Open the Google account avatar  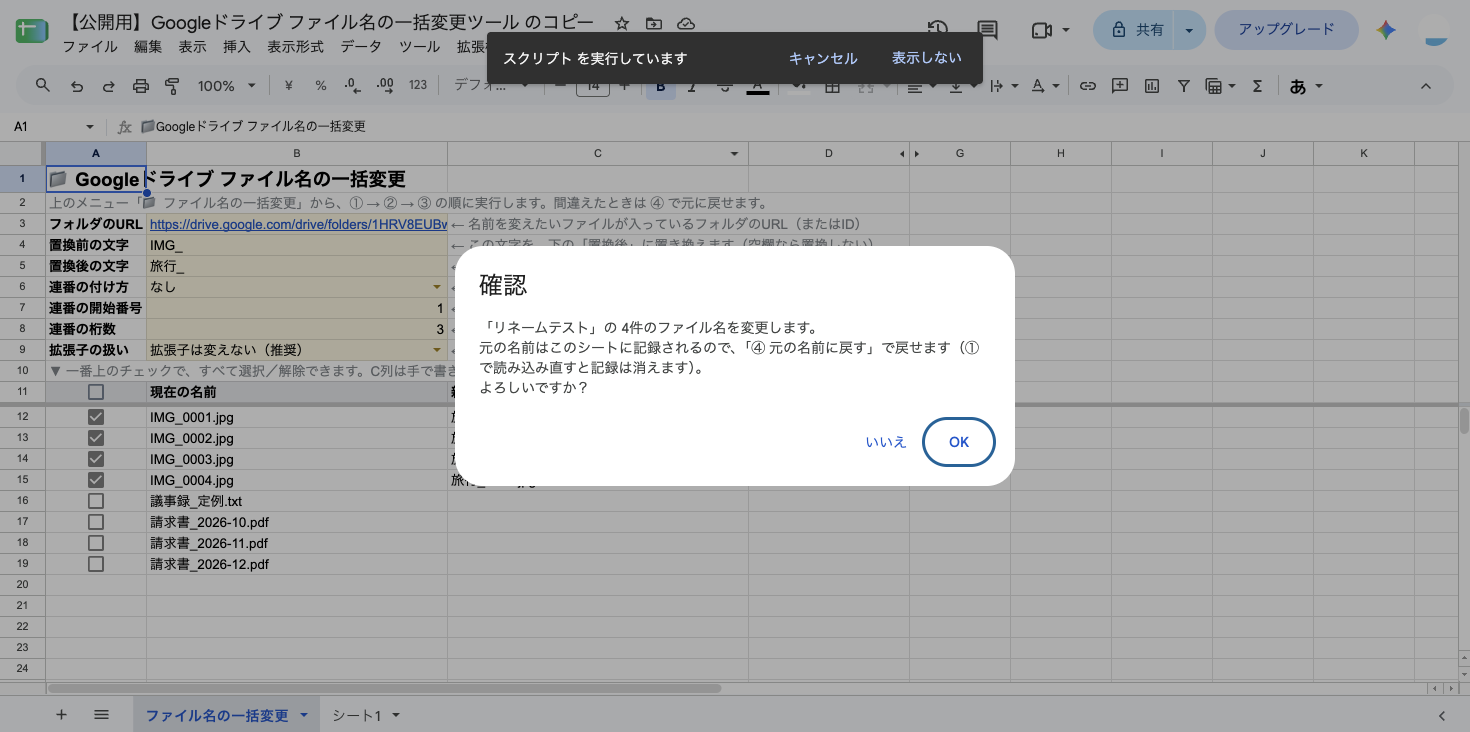tap(1437, 30)
